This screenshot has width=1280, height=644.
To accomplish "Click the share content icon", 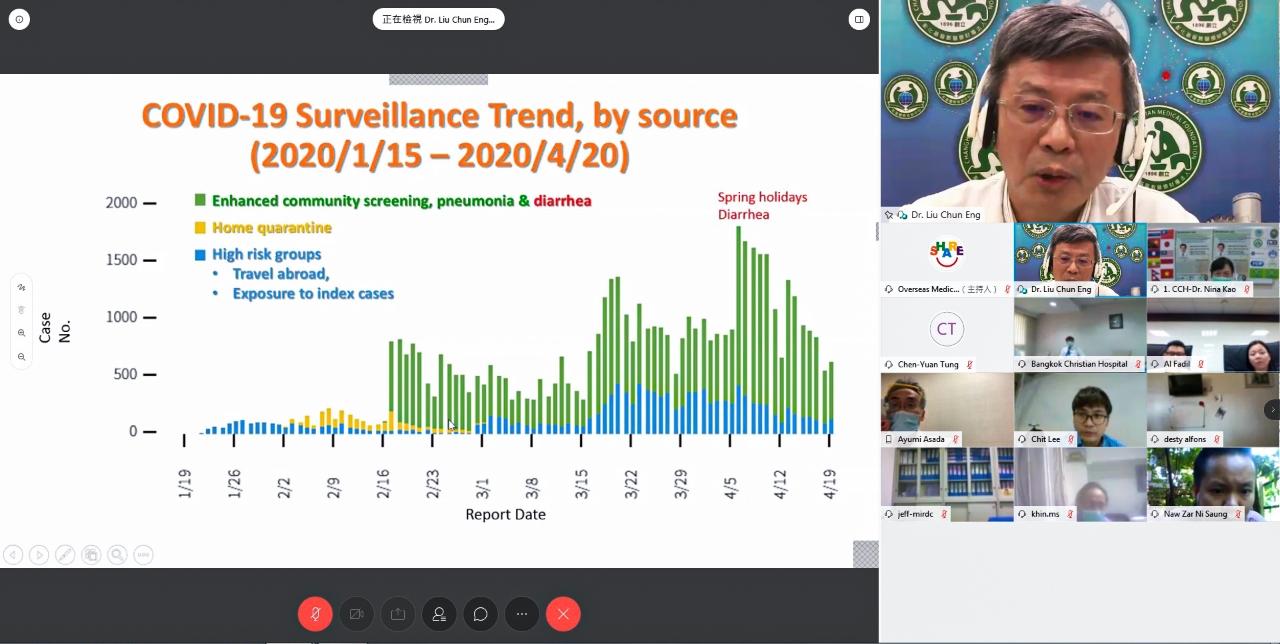I will (x=398, y=614).
